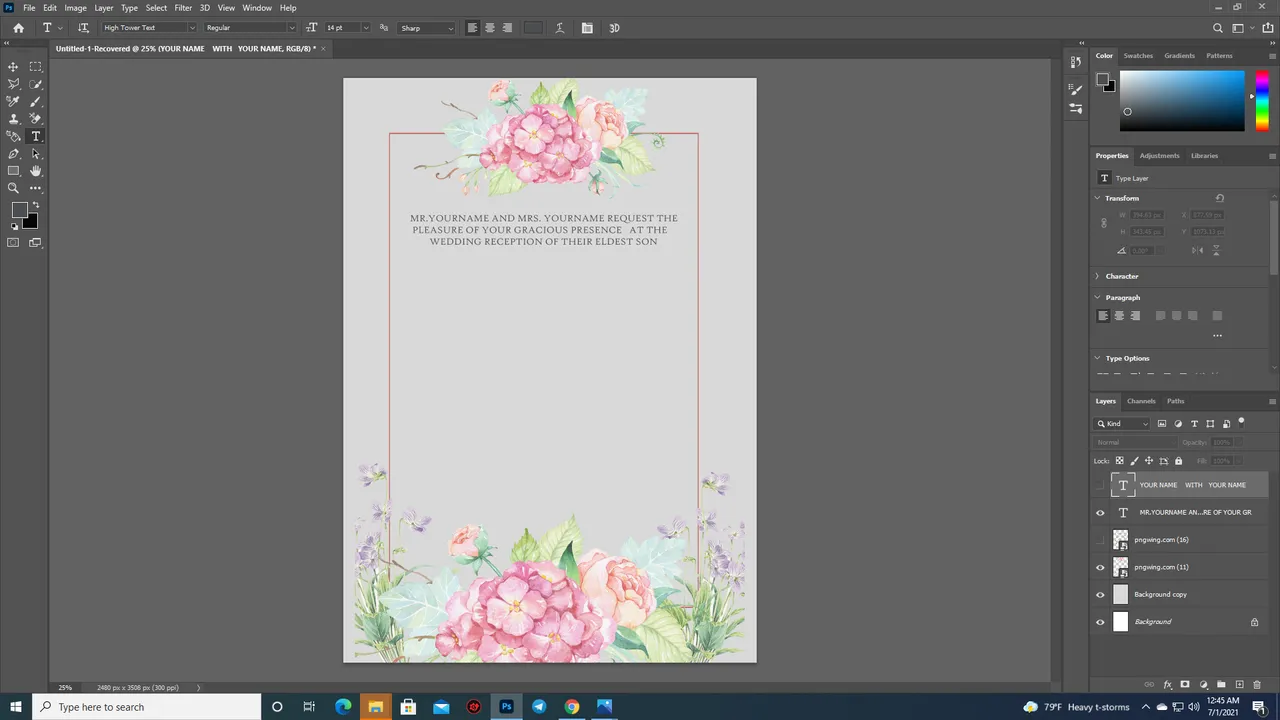Add a layer style with fx icon
Screen dimensions: 1280x720
[x=1167, y=685]
